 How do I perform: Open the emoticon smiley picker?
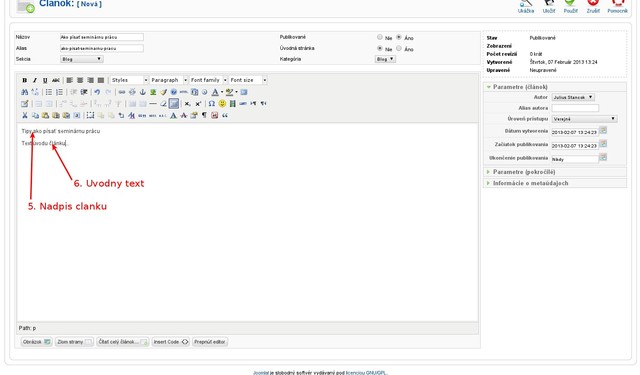[222, 104]
